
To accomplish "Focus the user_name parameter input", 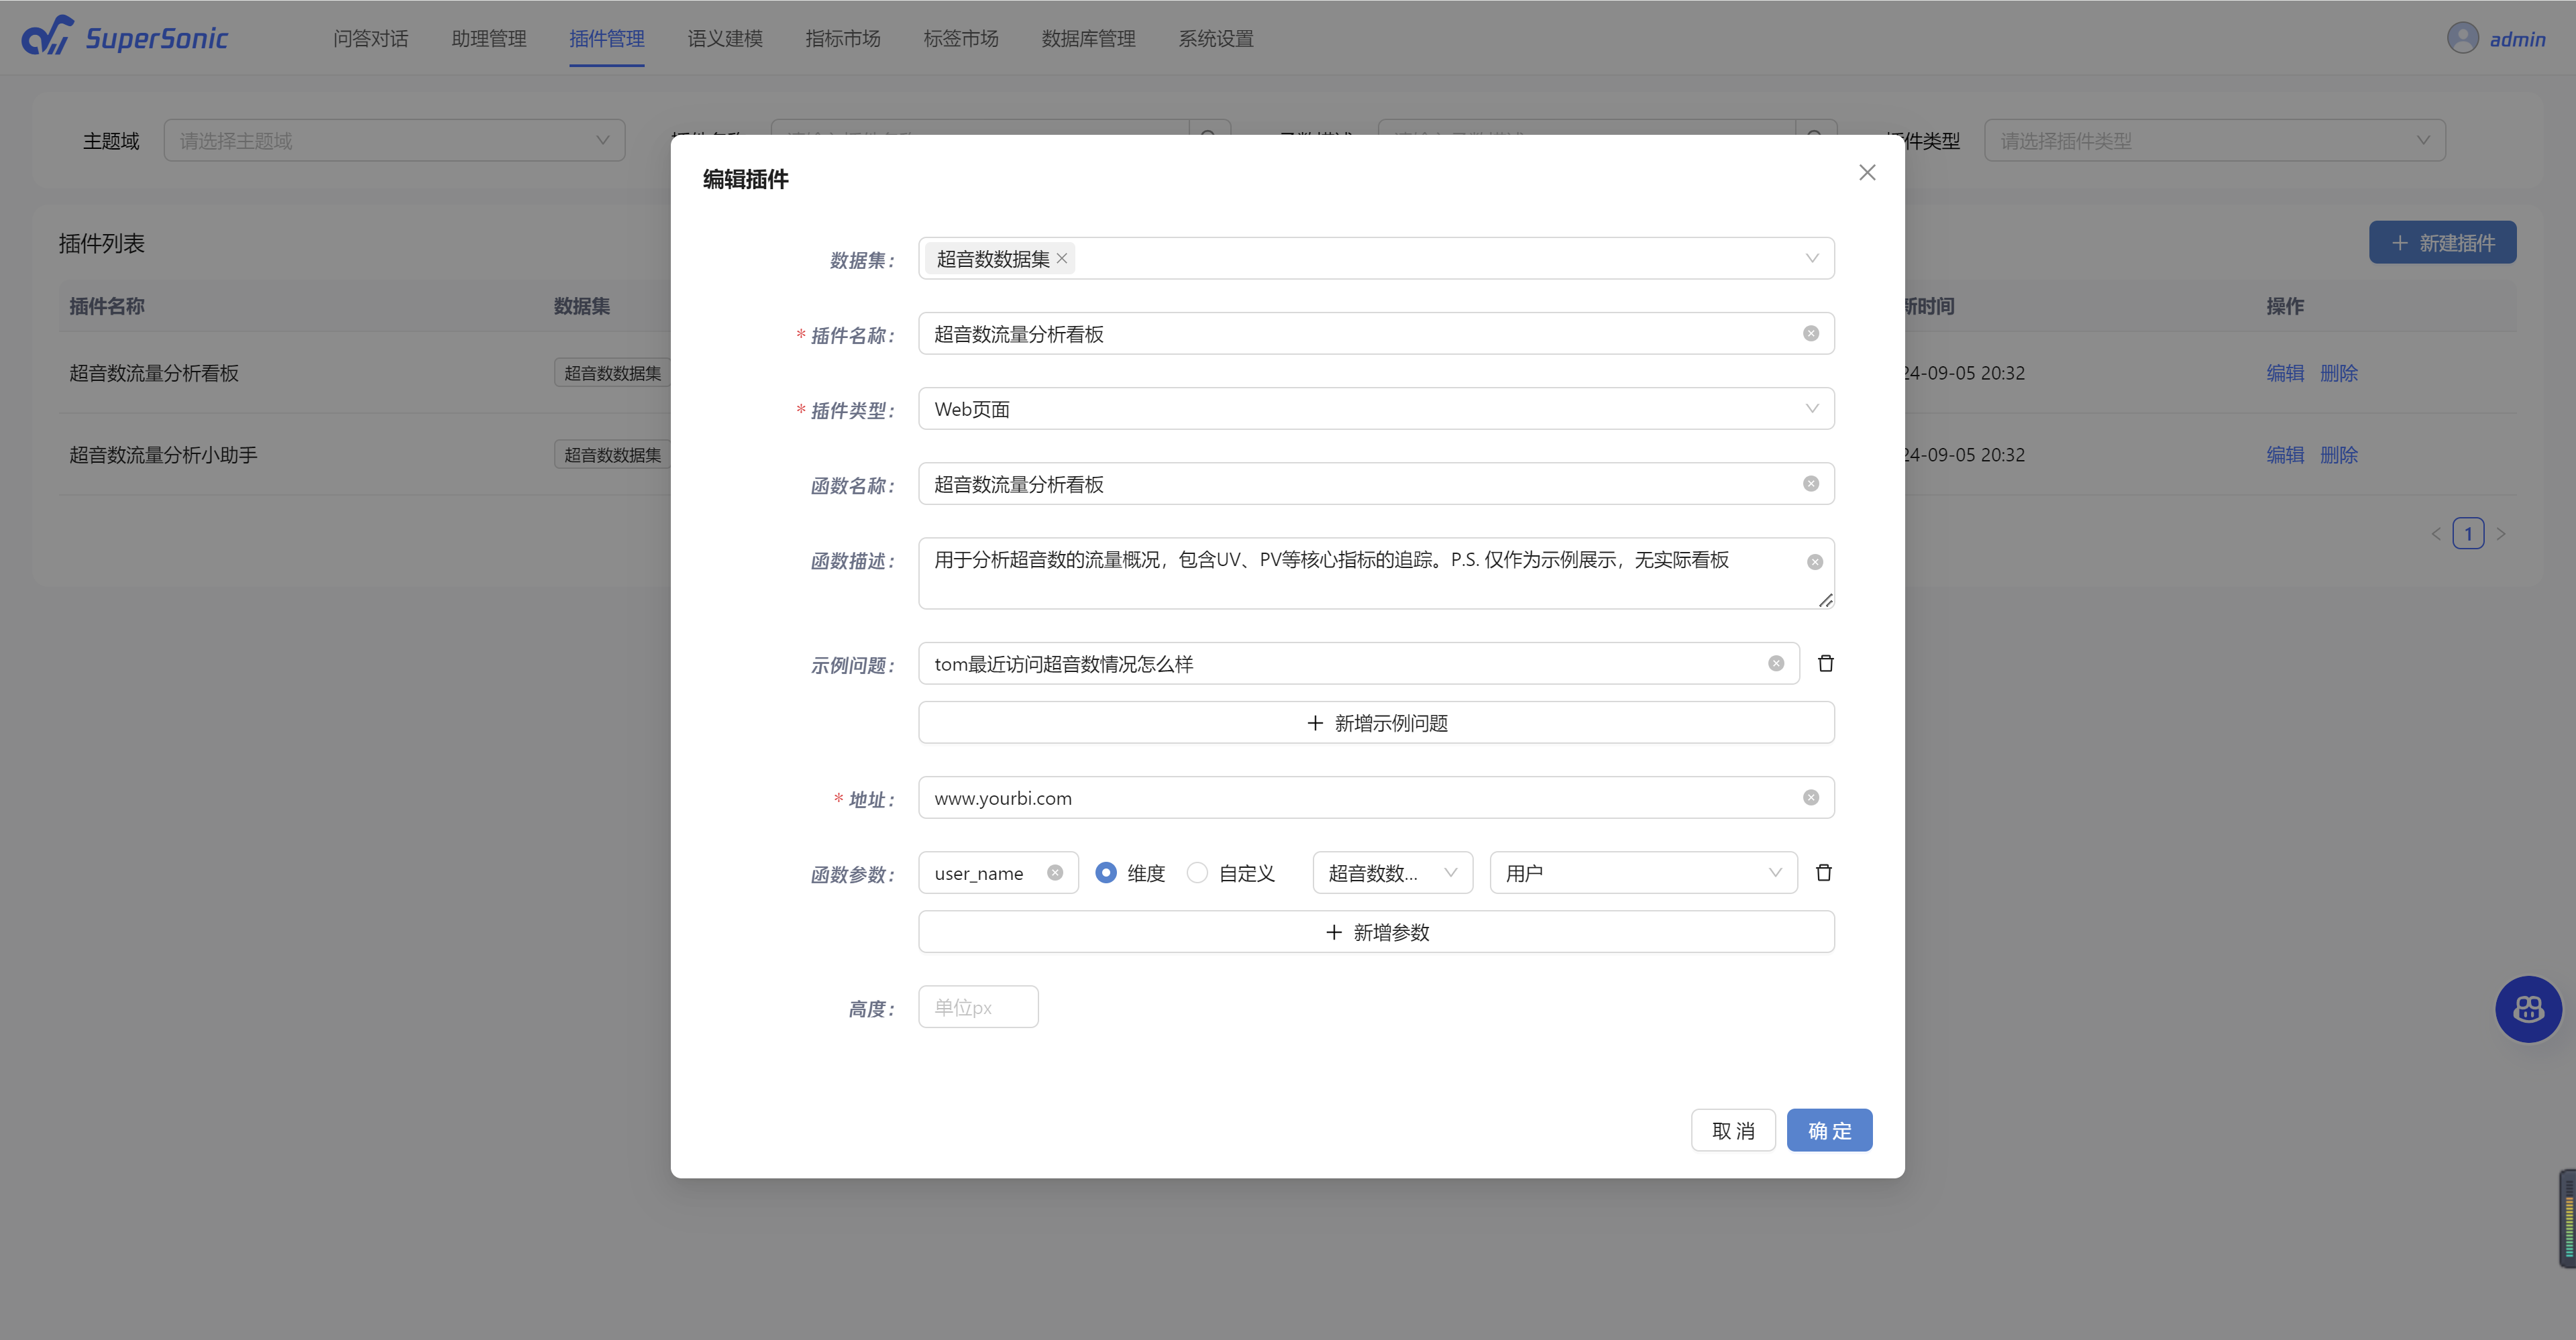I will (x=997, y=873).
